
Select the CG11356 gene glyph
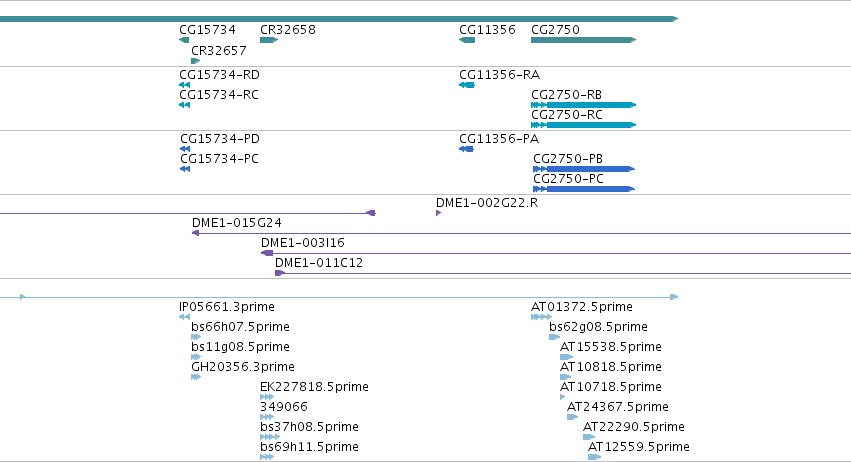coord(467,40)
